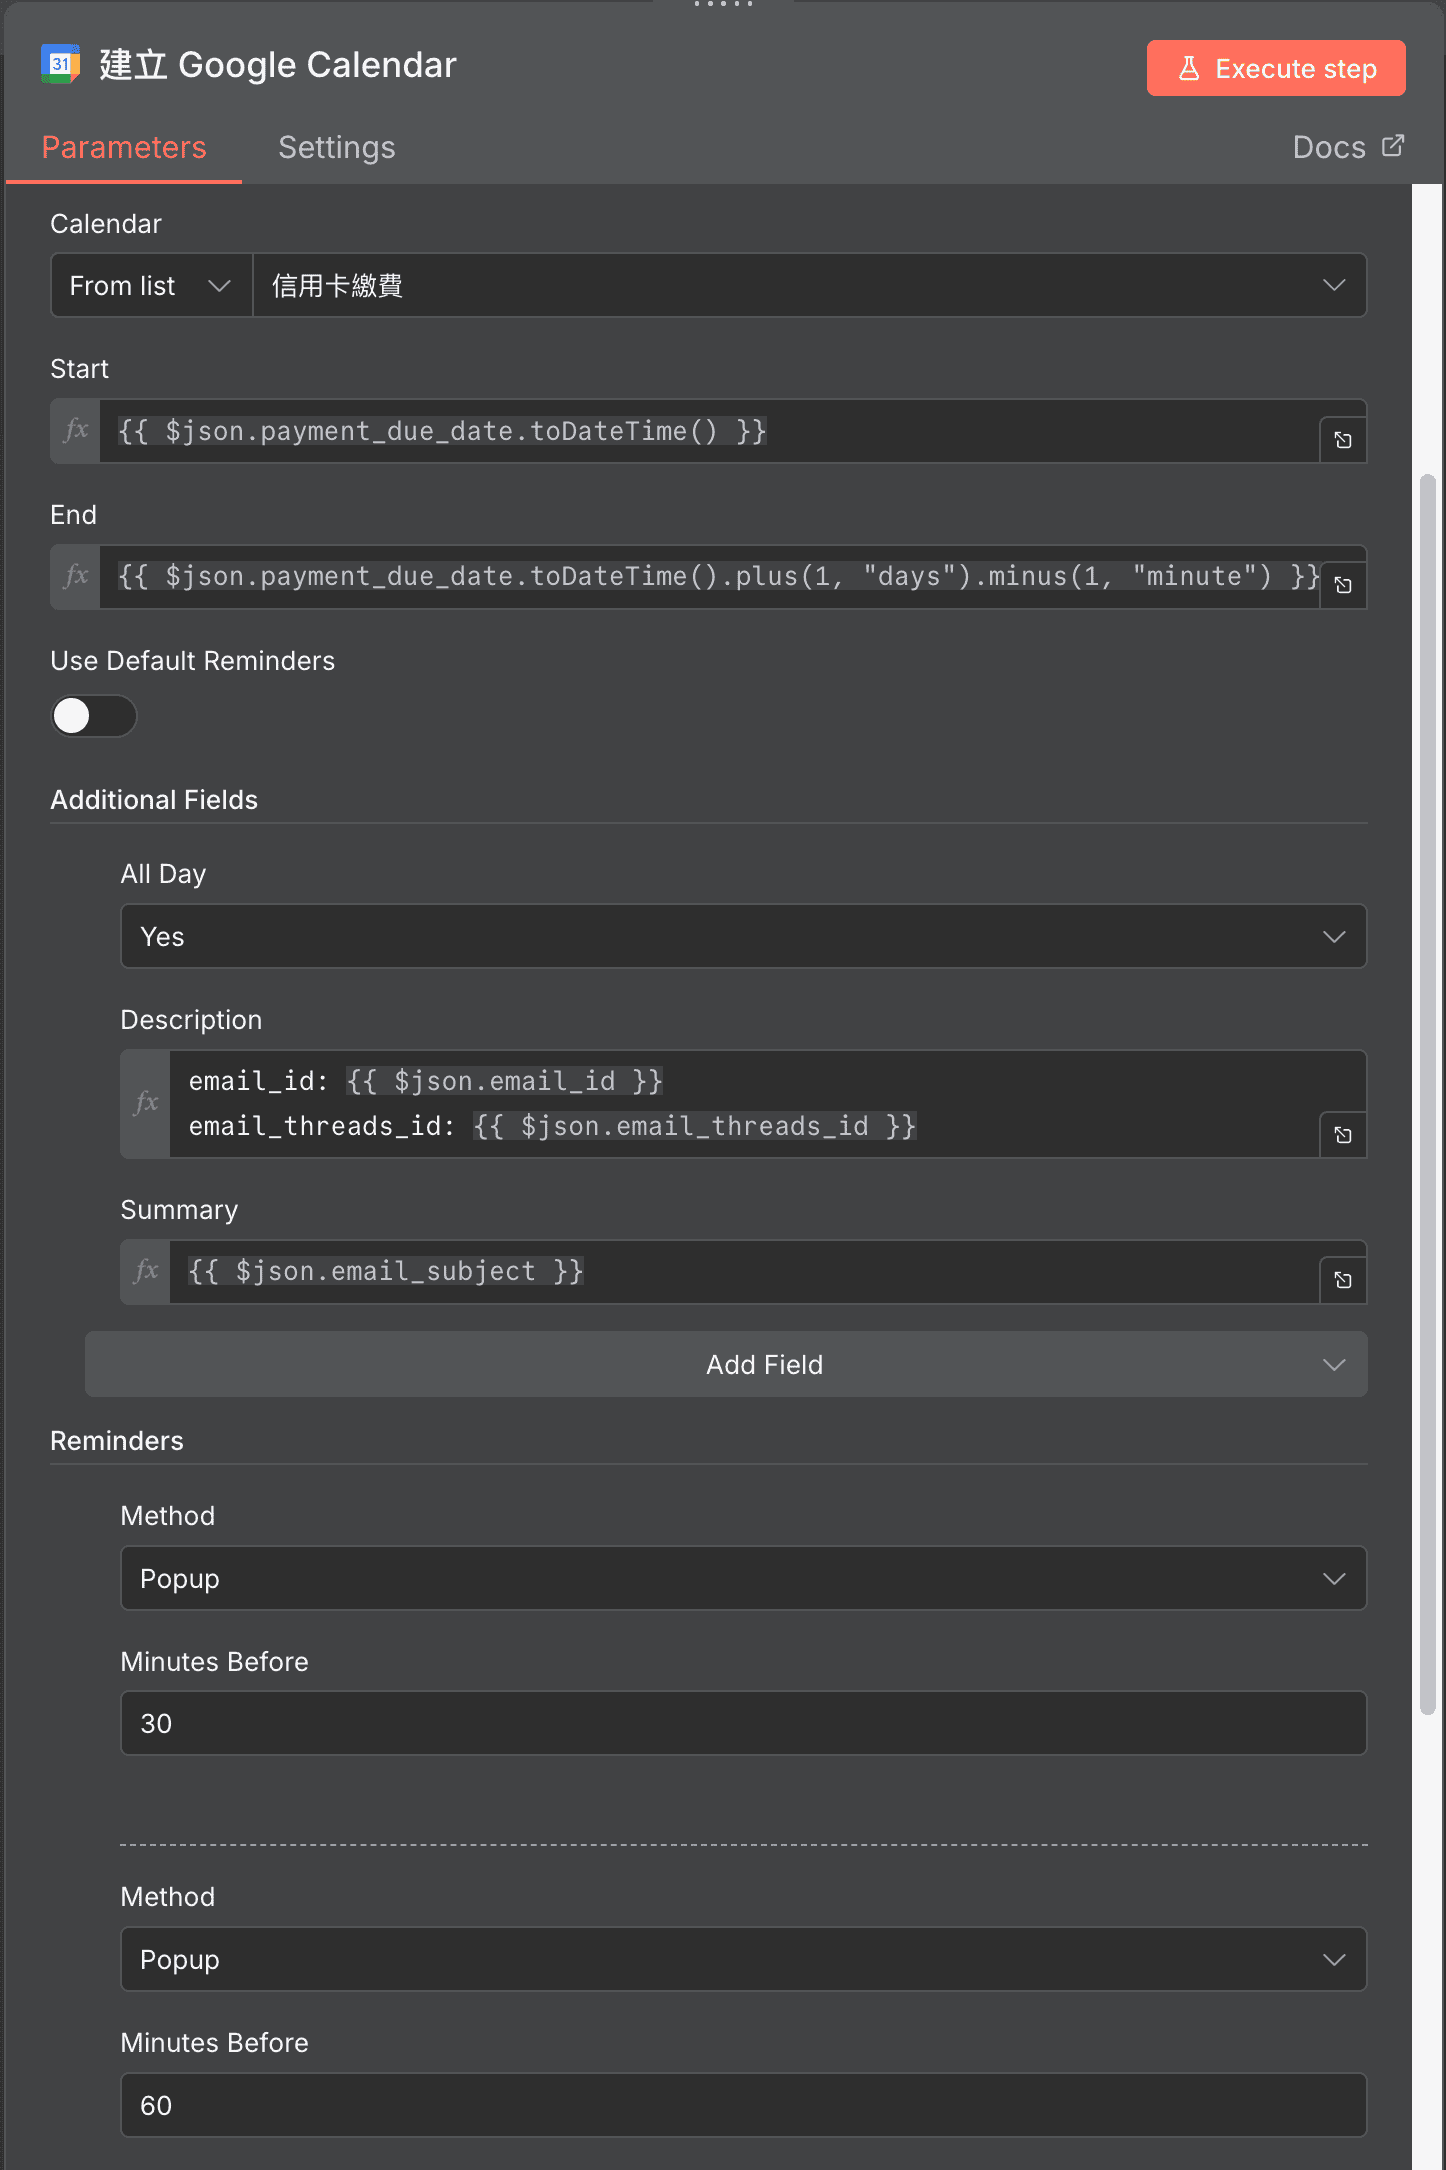Open expression editor for Start field
Viewport: 1446px width, 2170px height.
pos(1343,440)
